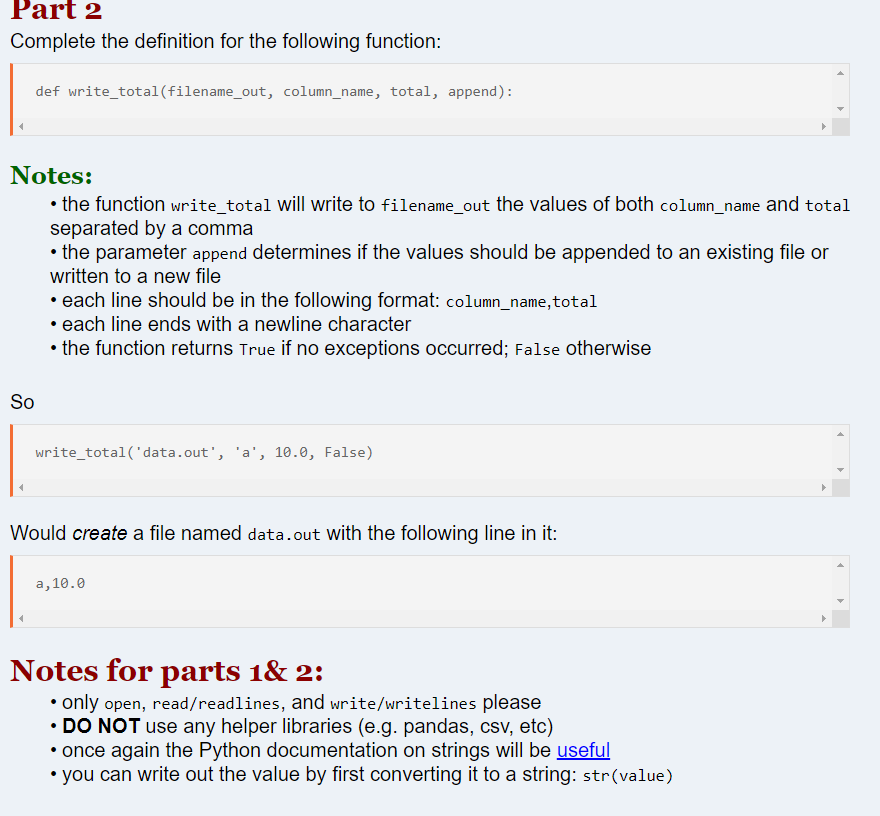Click the up scroll arrow on the function definition code box

(x=841, y=72)
